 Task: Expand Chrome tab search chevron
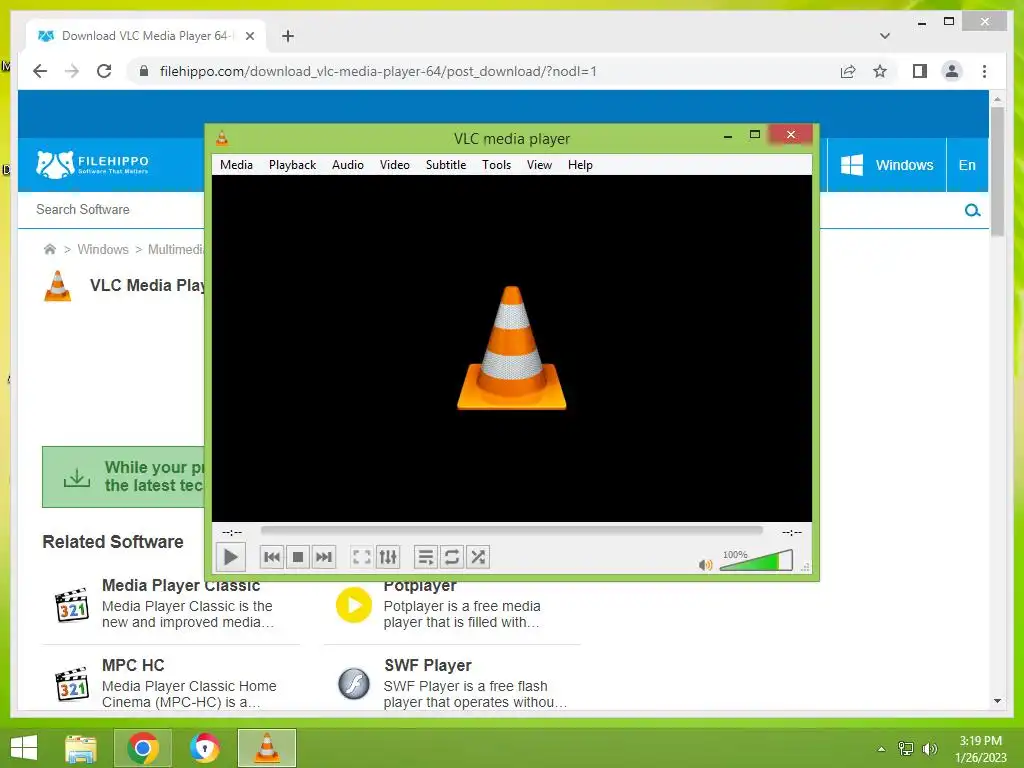pos(885,36)
